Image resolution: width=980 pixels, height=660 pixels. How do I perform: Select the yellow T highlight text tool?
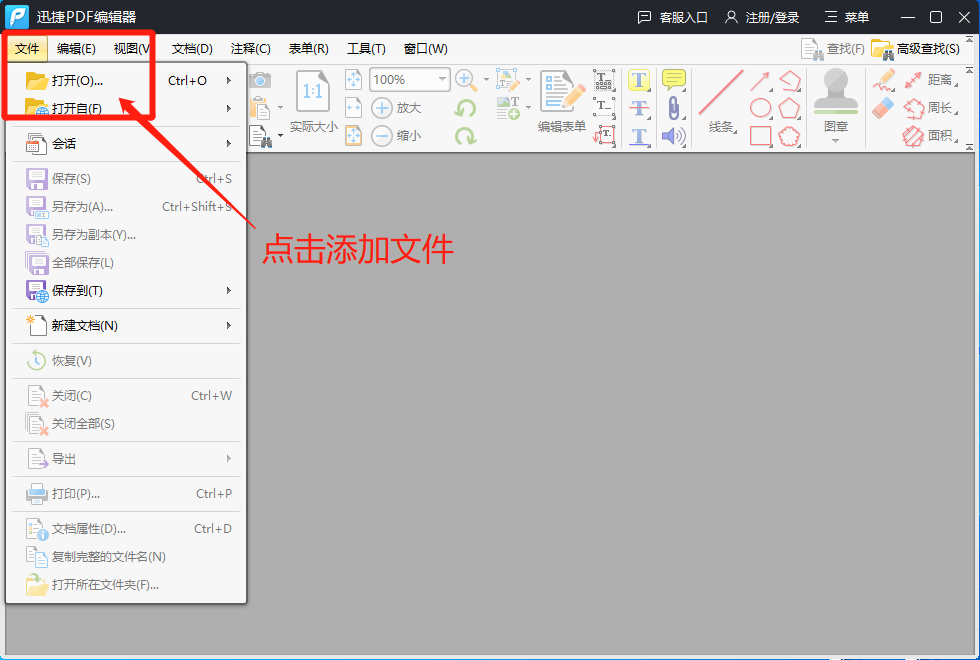point(639,80)
